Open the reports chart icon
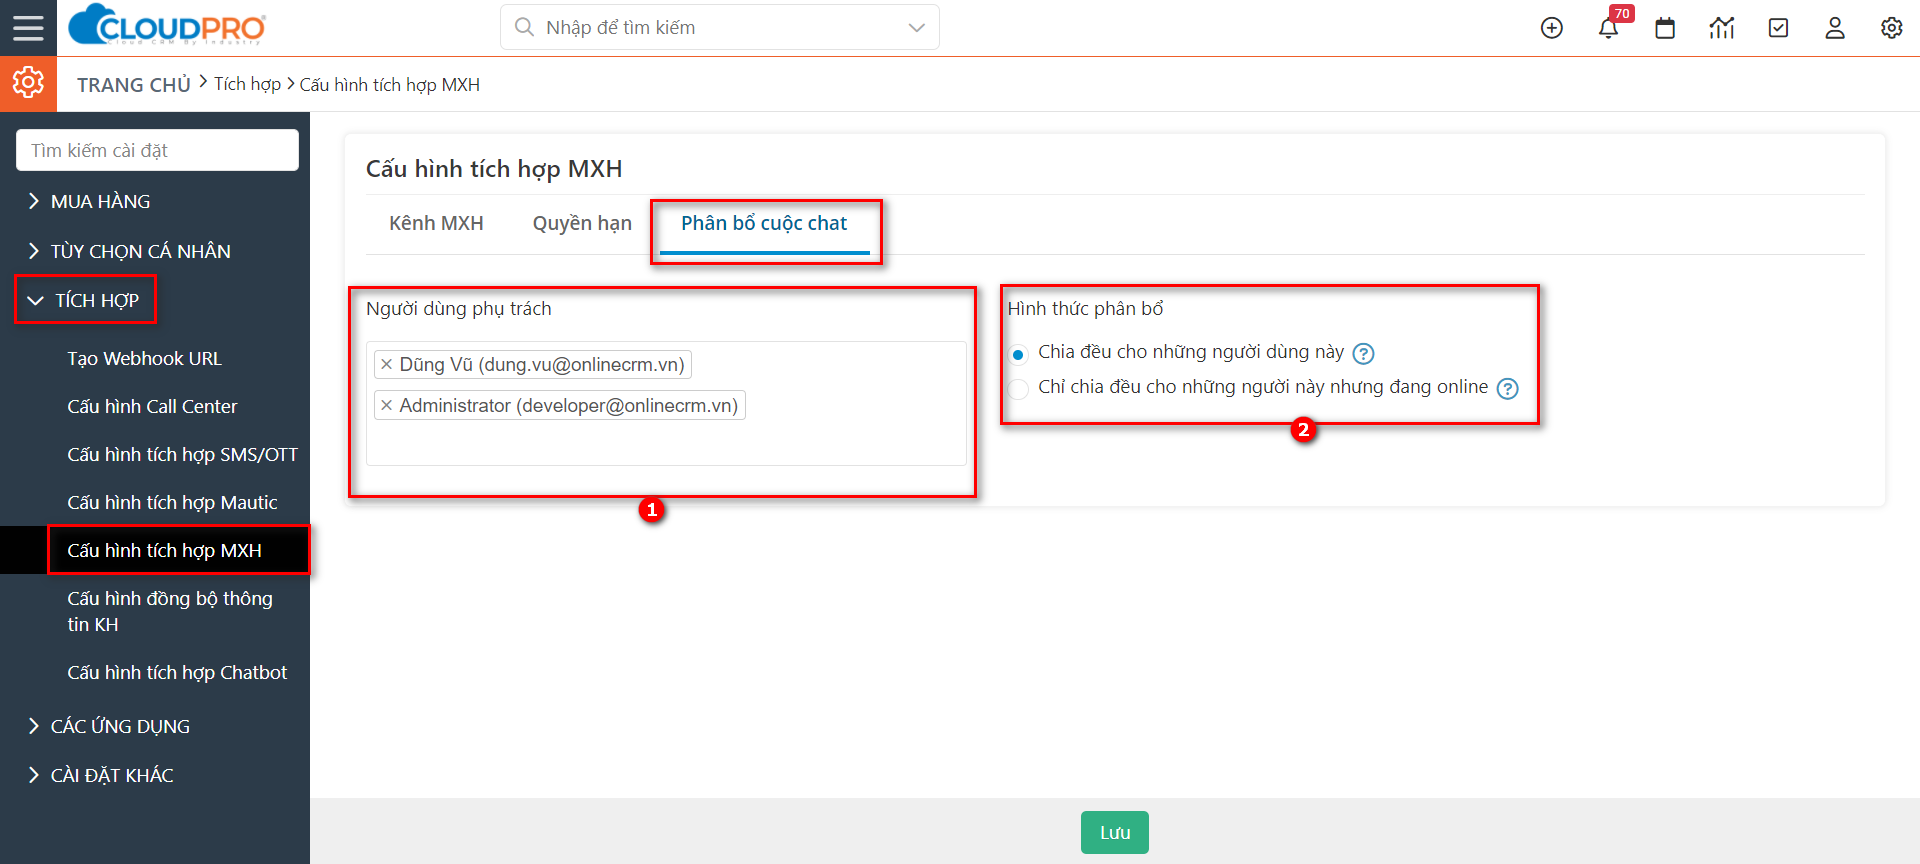Viewport: 1920px width, 864px height. [1722, 28]
